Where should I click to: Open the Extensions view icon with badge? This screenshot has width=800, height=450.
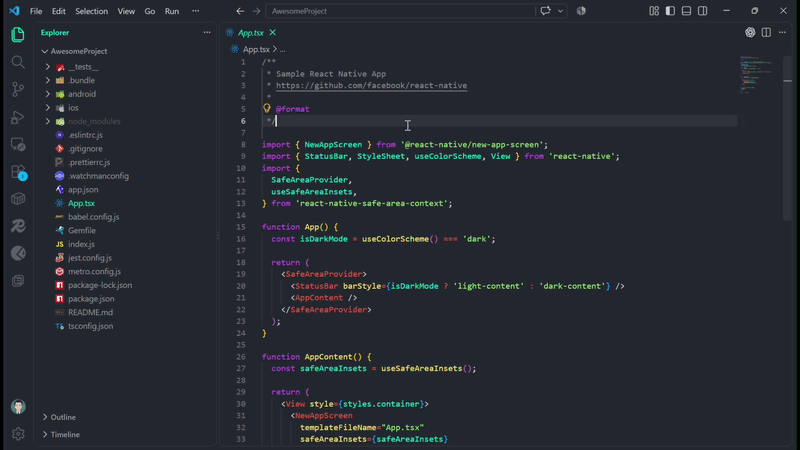pos(18,172)
